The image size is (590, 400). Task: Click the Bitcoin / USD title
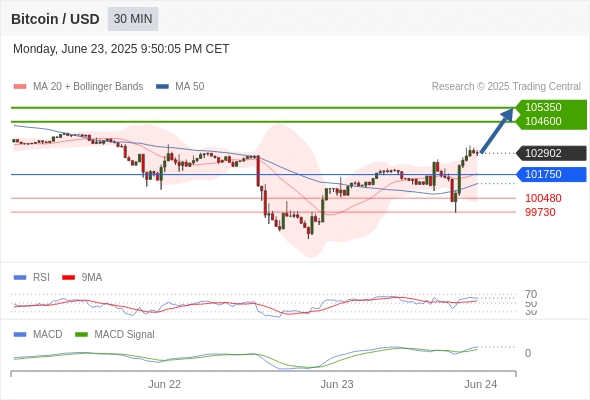pos(55,19)
